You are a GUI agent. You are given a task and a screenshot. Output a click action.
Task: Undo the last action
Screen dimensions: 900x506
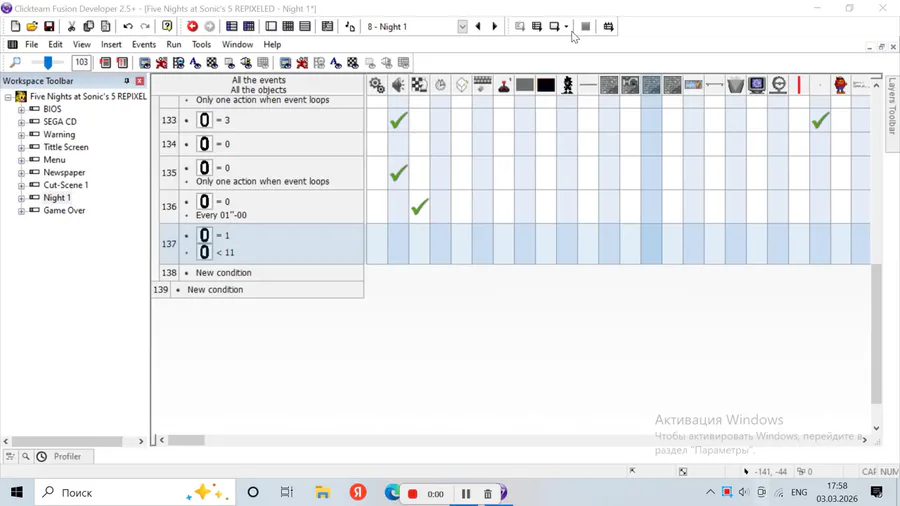128,26
